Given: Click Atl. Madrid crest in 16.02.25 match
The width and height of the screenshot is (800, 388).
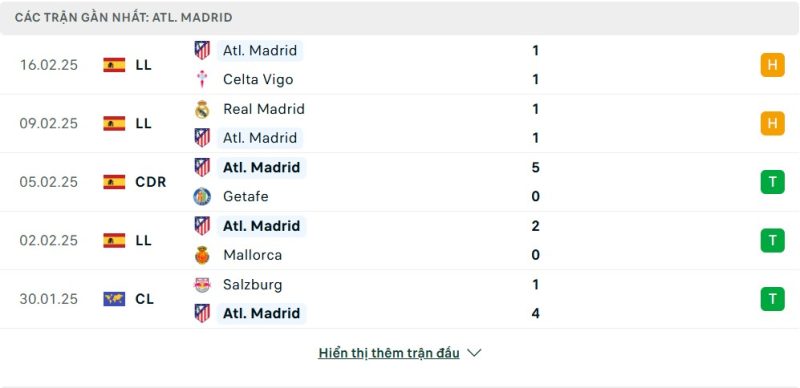Looking at the screenshot, I should click(x=202, y=50).
